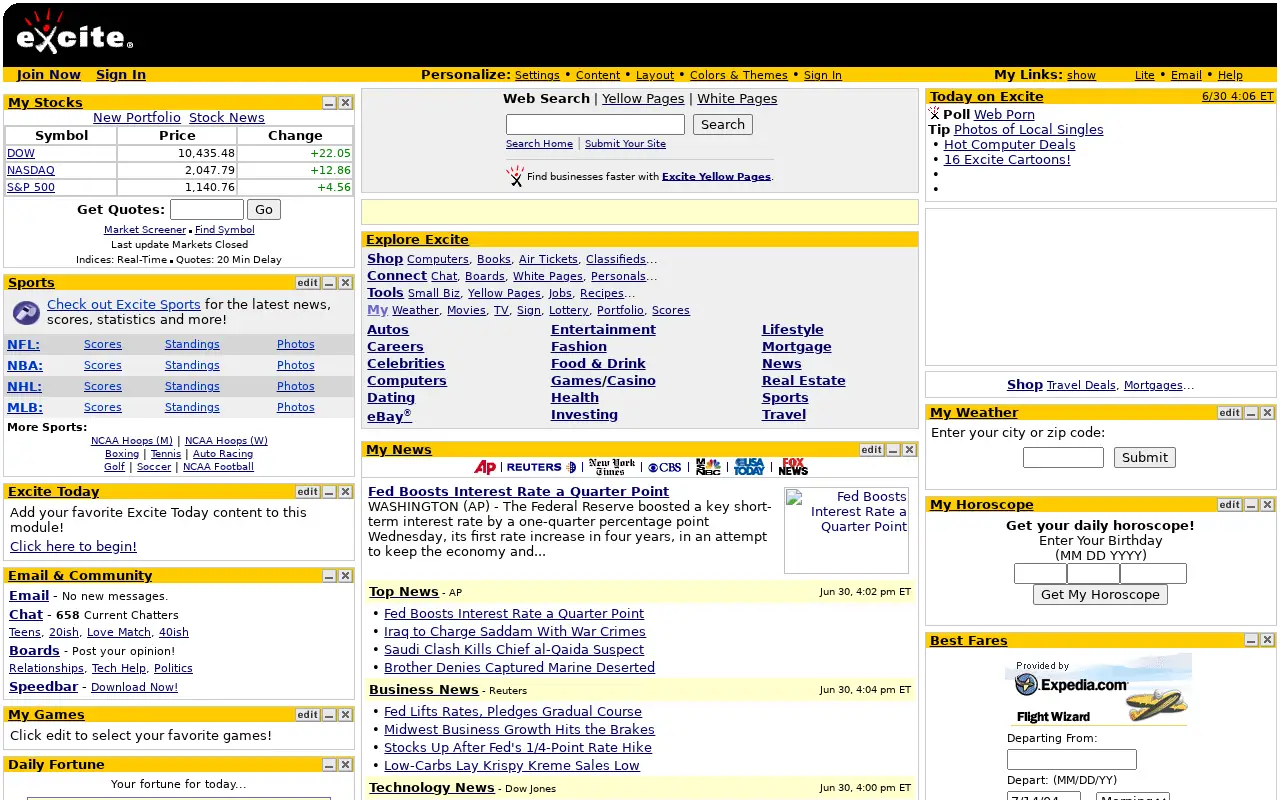
Task: Open the DOW symbol link
Action: click(x=21, y=154)
